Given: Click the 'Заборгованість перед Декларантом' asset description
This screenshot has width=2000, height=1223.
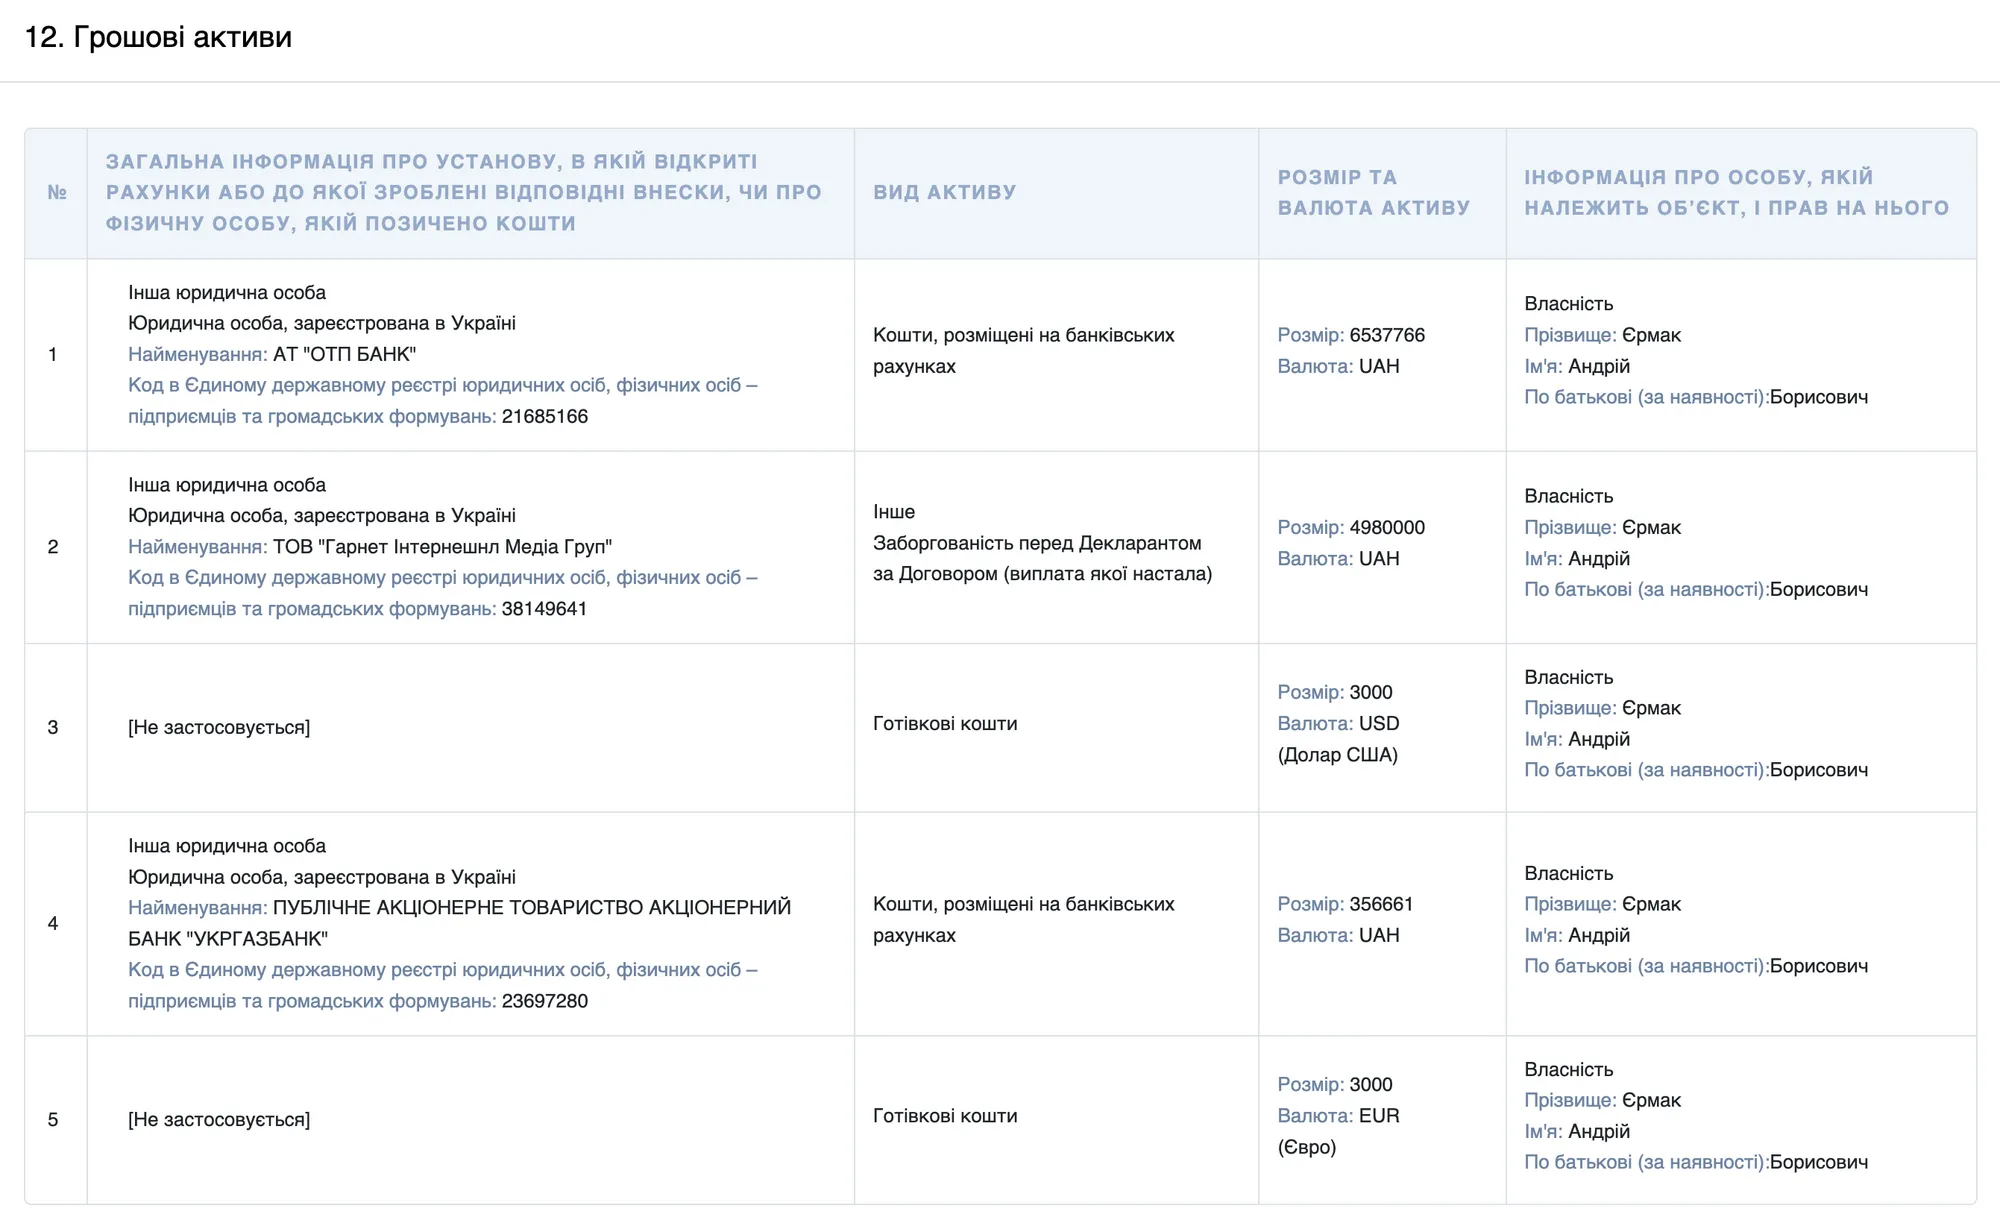Looking at the screenshot, I should pyautogui.click(x=1037, y=543).
